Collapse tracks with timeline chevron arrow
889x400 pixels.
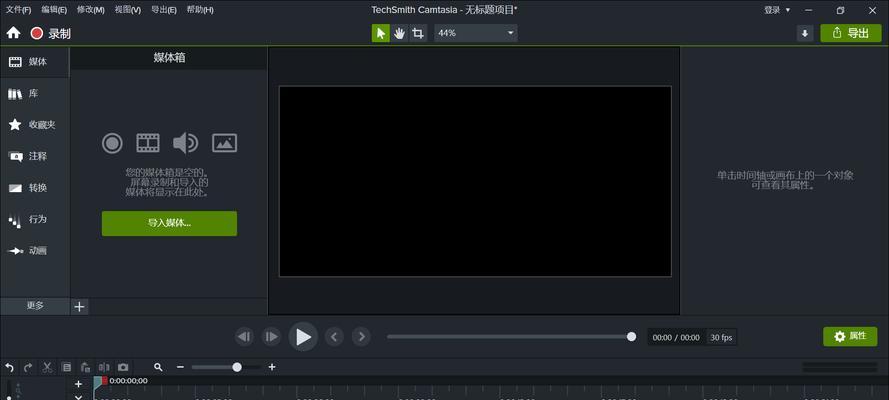(79, 397)
